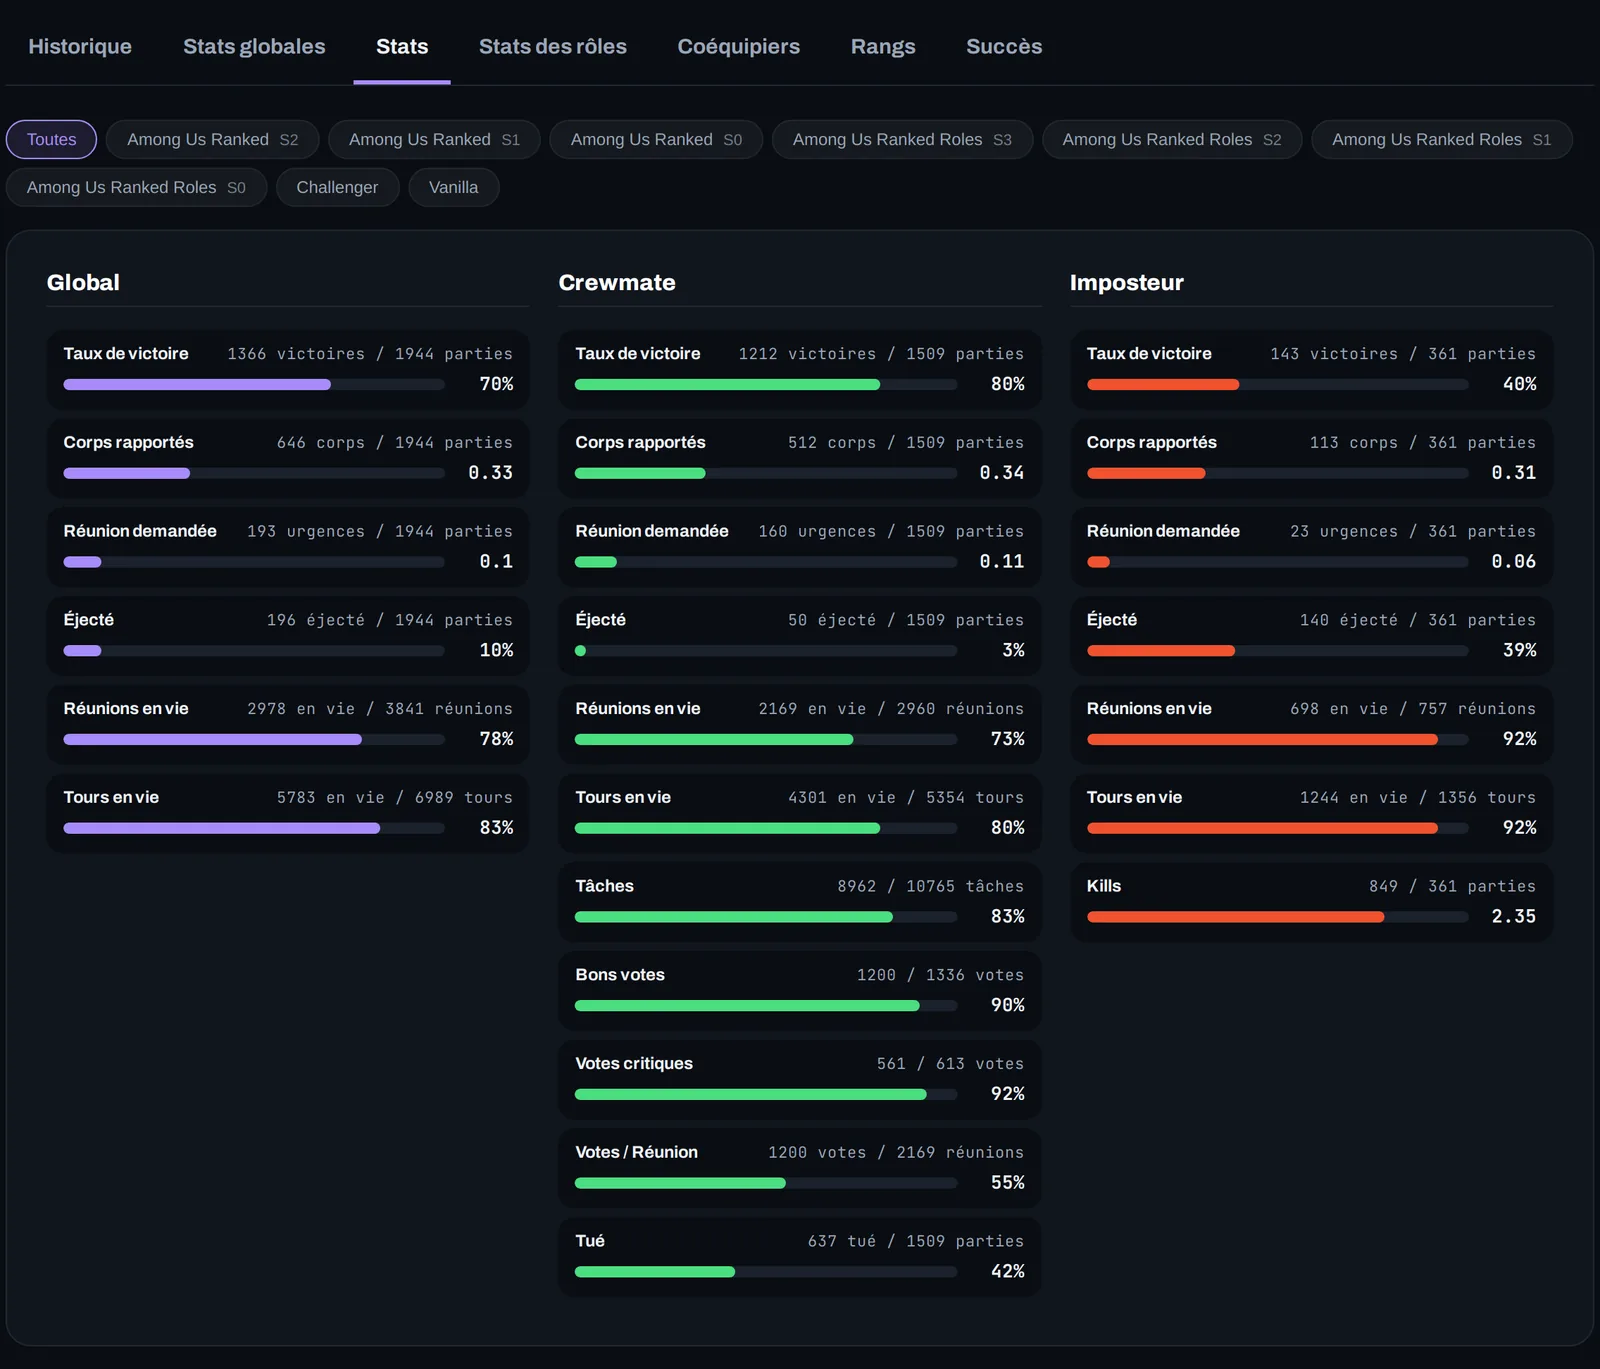Switch to Stats globales tab
The width and height of the screenshot is (1600, 1369).
tap(254, 46)
